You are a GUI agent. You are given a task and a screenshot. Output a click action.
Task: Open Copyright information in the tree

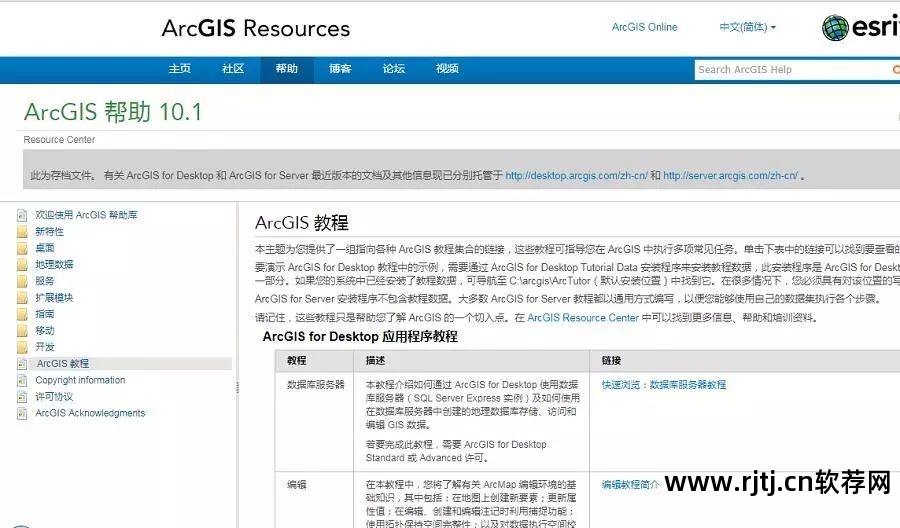[x=80, y=380]
